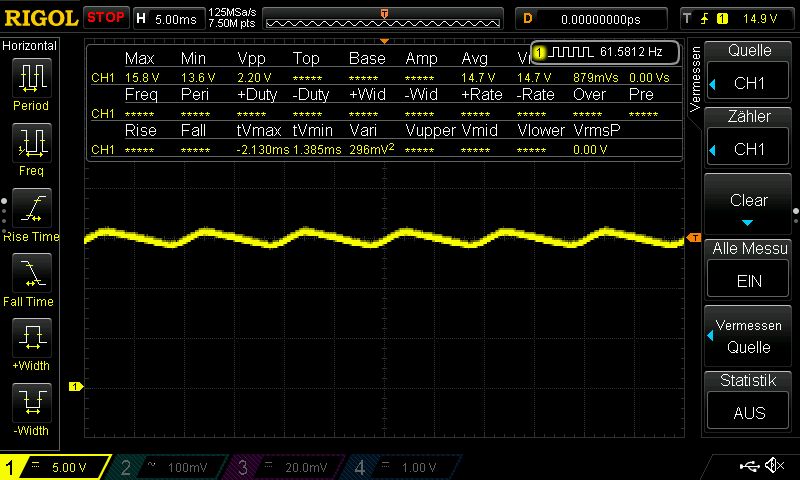
Task: Click the 879mVs area measurement value
Action: tap(595, 78)
